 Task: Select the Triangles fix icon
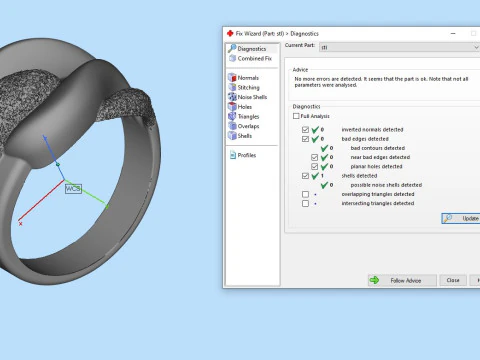tap(232, 116)
